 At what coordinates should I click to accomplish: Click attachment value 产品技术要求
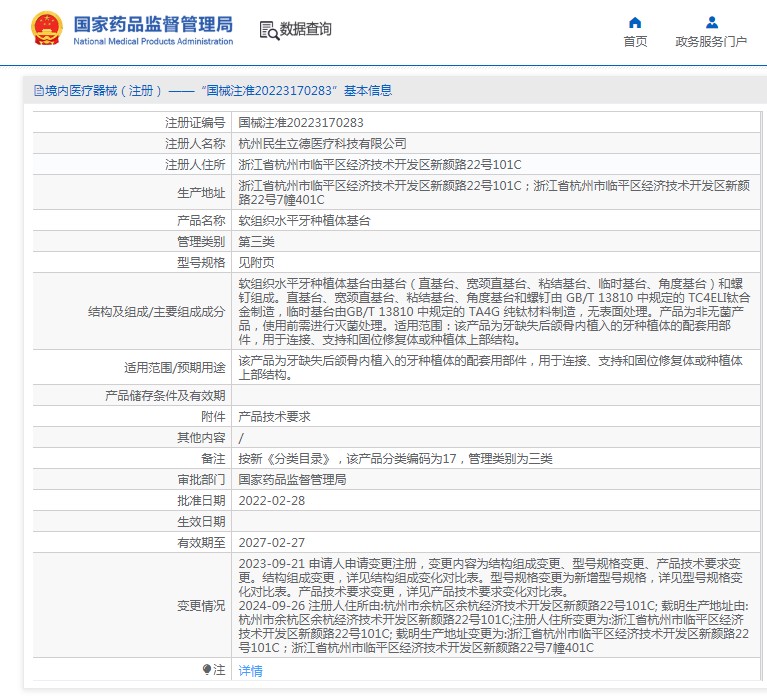point(274,416)
